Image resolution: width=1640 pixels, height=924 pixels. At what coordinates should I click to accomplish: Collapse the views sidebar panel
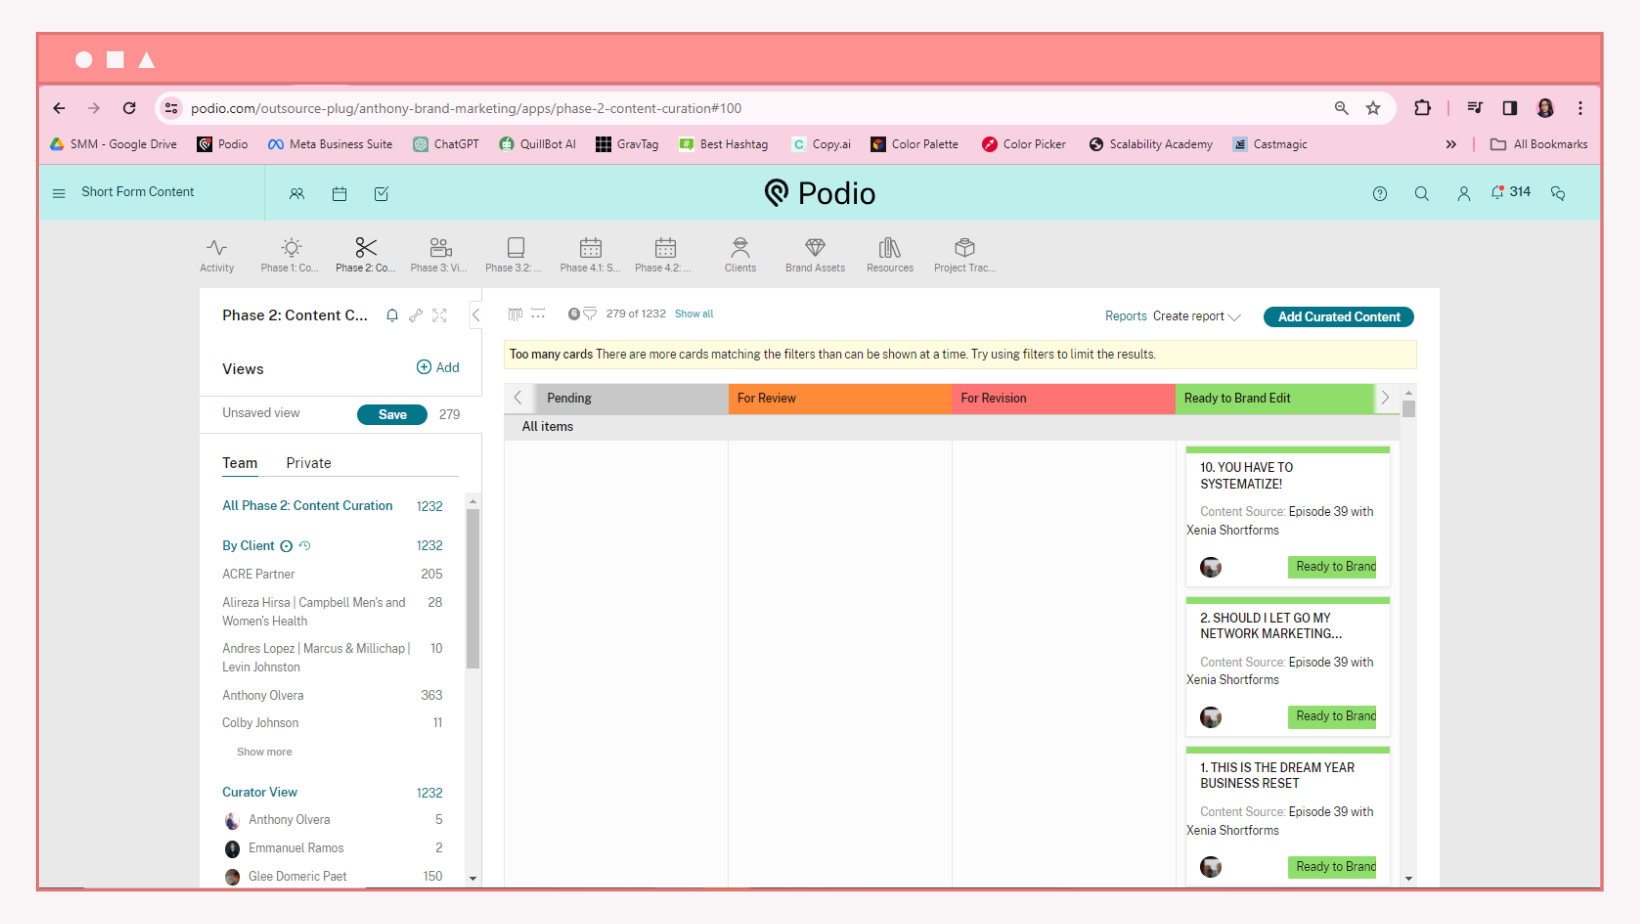pyautogui.click(x=476, y=315)
